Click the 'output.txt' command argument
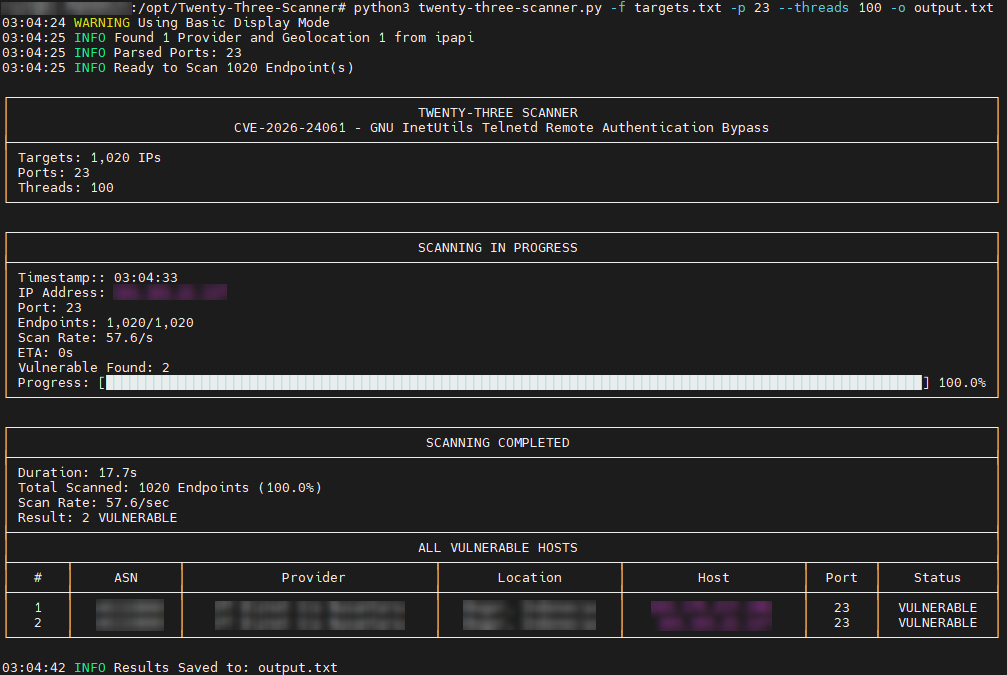The height and width of the screenshot is (675, 1007). (x=954, y=8)
